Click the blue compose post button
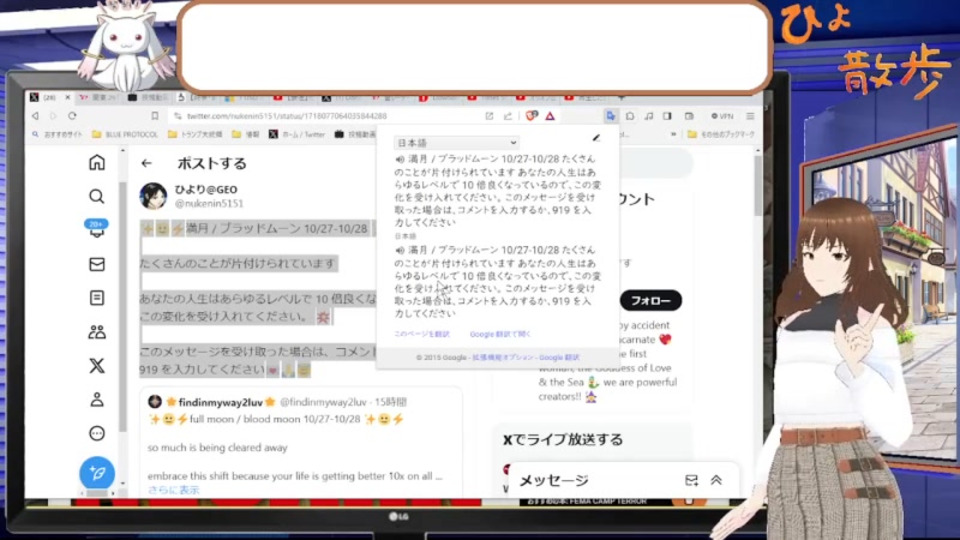Image resolution: width=960 pixels, height=540 pixels. pos(97,473)
